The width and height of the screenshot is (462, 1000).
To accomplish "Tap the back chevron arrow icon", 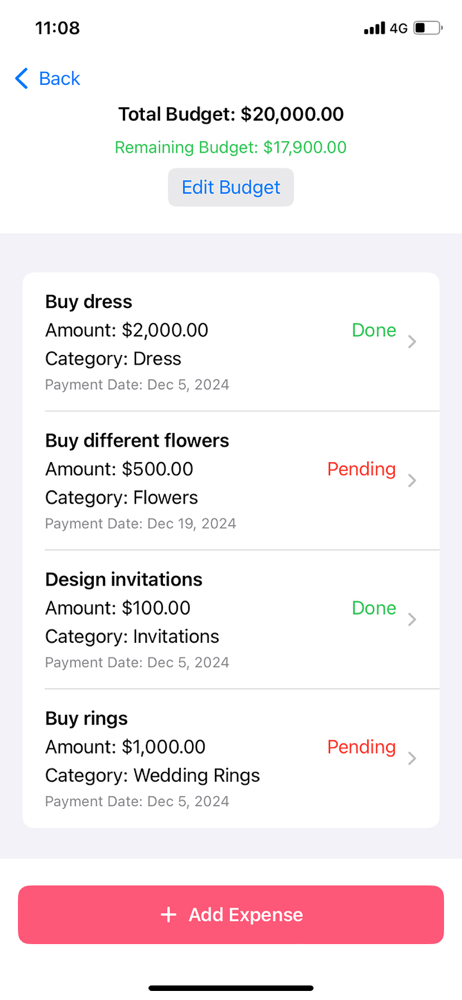I will [22, 78].
